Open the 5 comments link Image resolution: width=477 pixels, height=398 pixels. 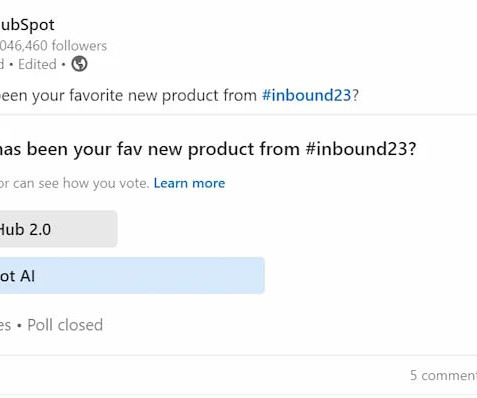coord(443,376)
